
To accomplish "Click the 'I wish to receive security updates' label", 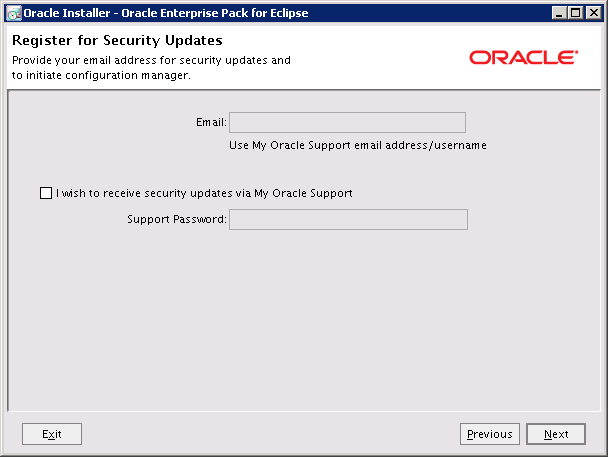I will tap(204, 194).
